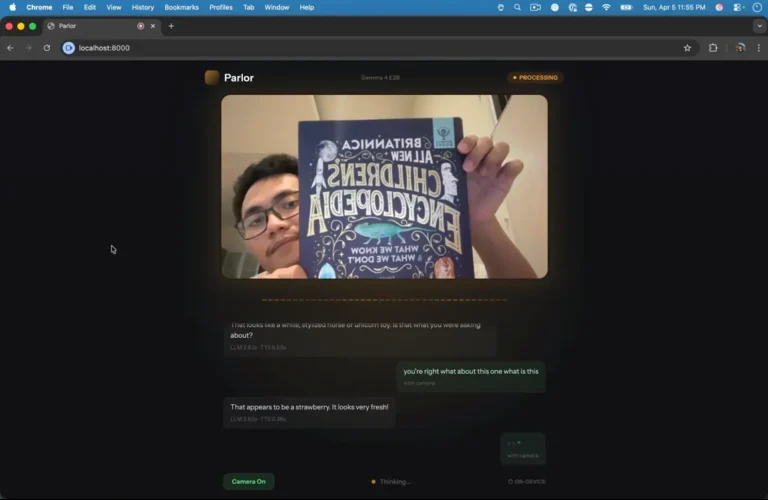The width and height of the screenshot is (768, 500).
Task: Click the strawberry response message
Action: (x=309, y=412)
